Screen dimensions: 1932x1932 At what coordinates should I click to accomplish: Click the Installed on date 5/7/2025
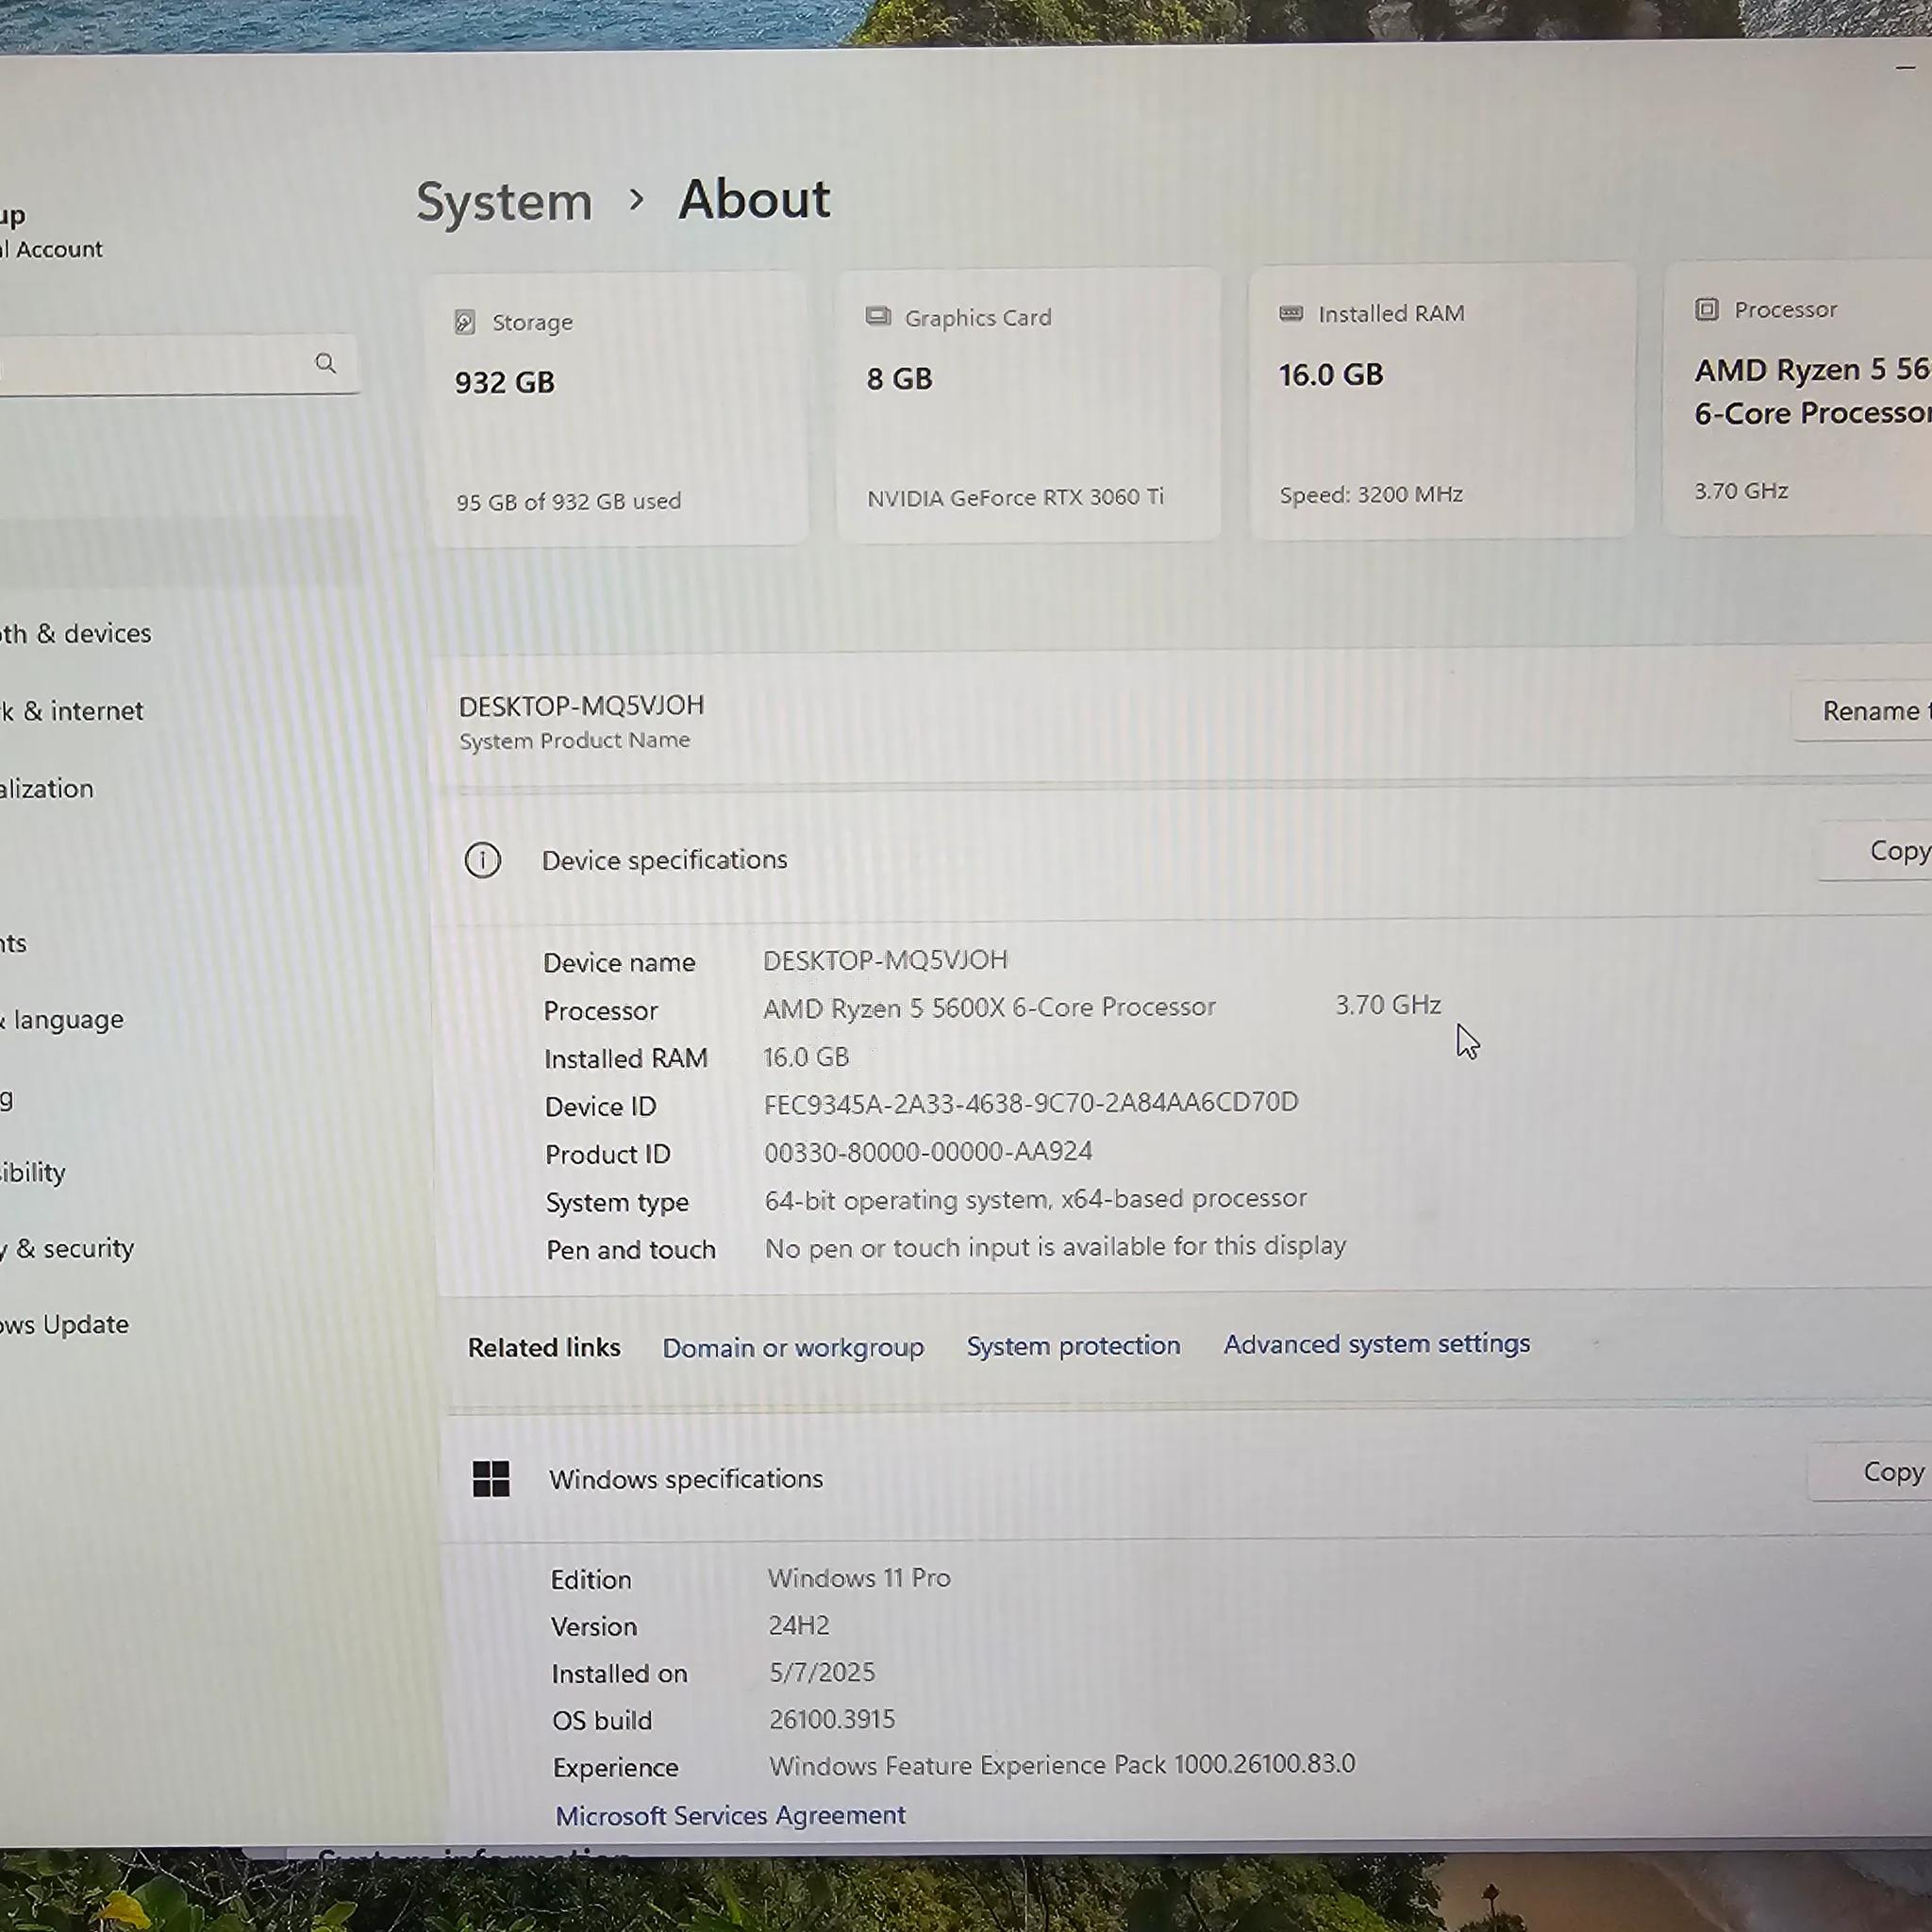pos(822,1673)
